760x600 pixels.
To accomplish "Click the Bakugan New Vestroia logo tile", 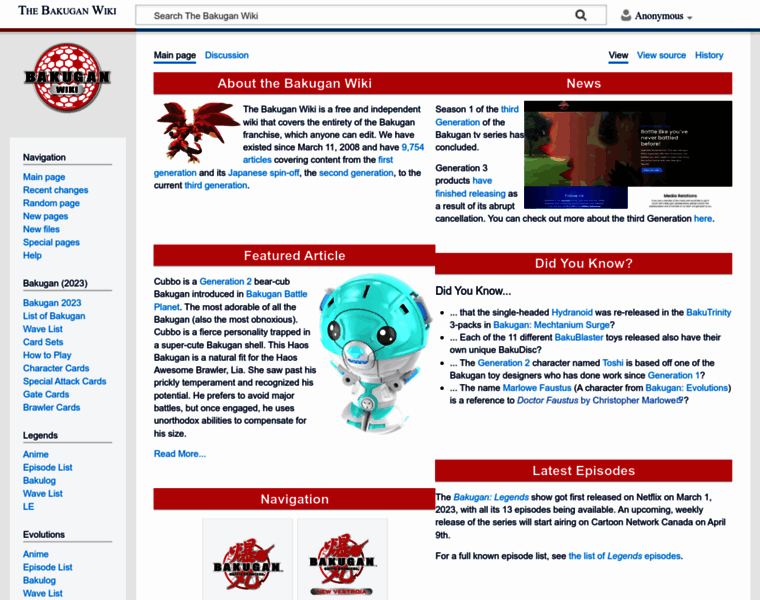I will (x=342, y=562).
